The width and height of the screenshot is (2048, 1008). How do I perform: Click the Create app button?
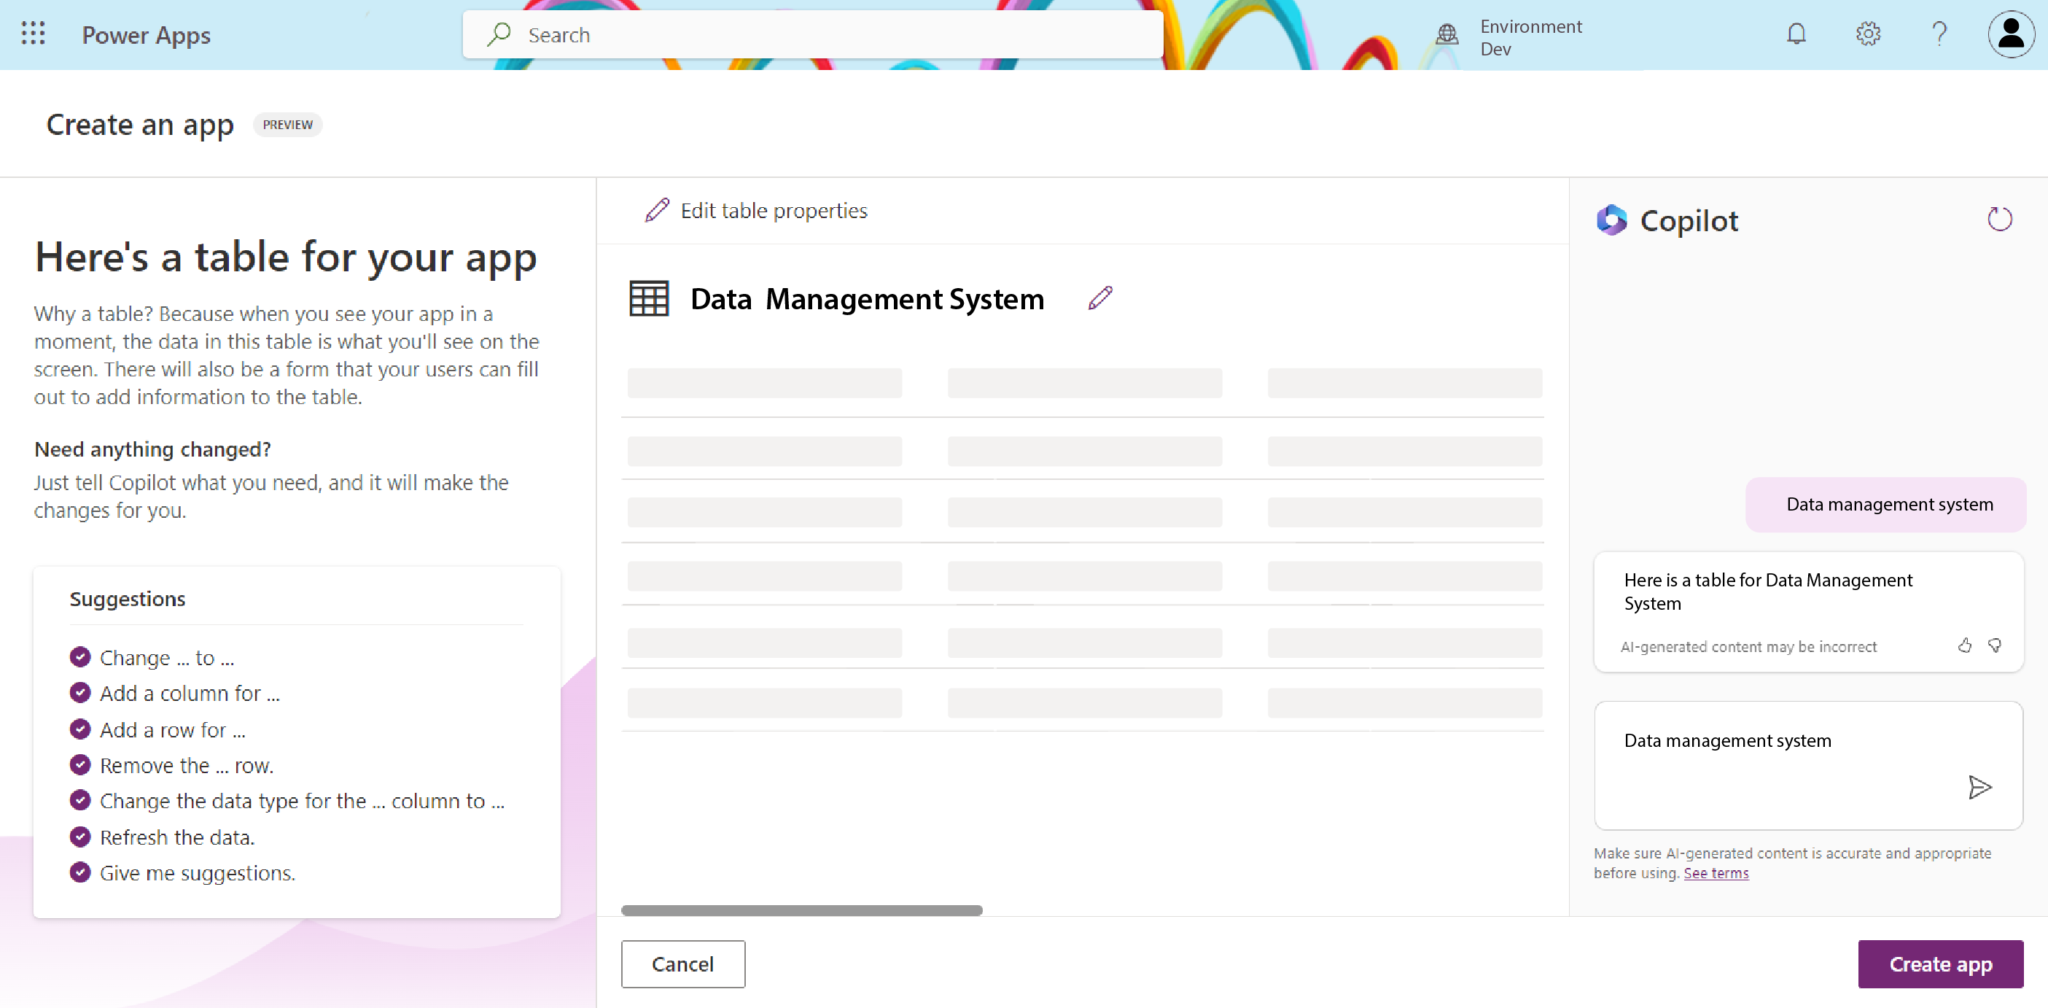(1940, 963)
